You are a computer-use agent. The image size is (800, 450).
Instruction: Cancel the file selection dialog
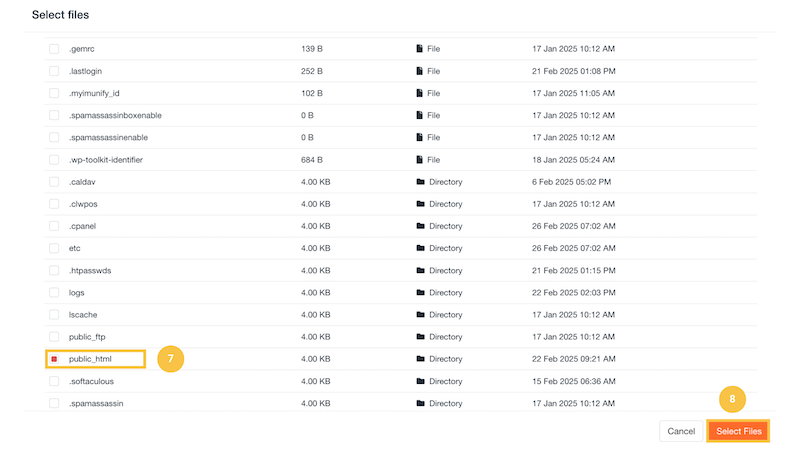pos(681,431)
